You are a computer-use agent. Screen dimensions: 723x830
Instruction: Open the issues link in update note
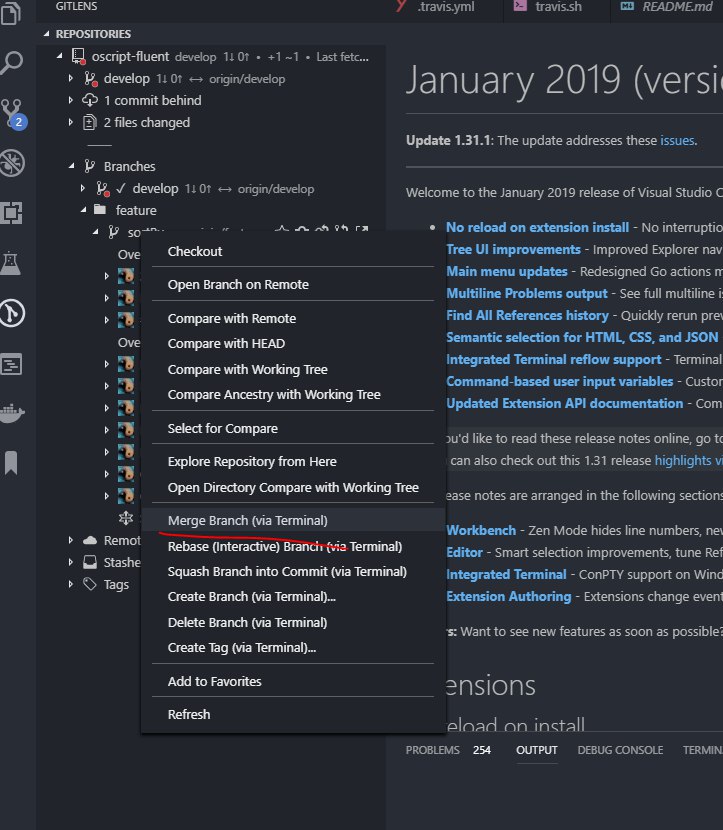click(677, 140)
